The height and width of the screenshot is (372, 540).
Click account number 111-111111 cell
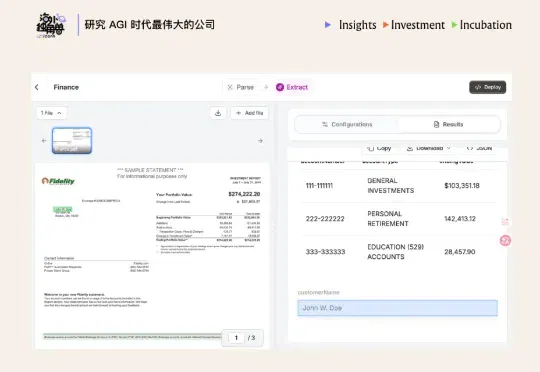319,186
